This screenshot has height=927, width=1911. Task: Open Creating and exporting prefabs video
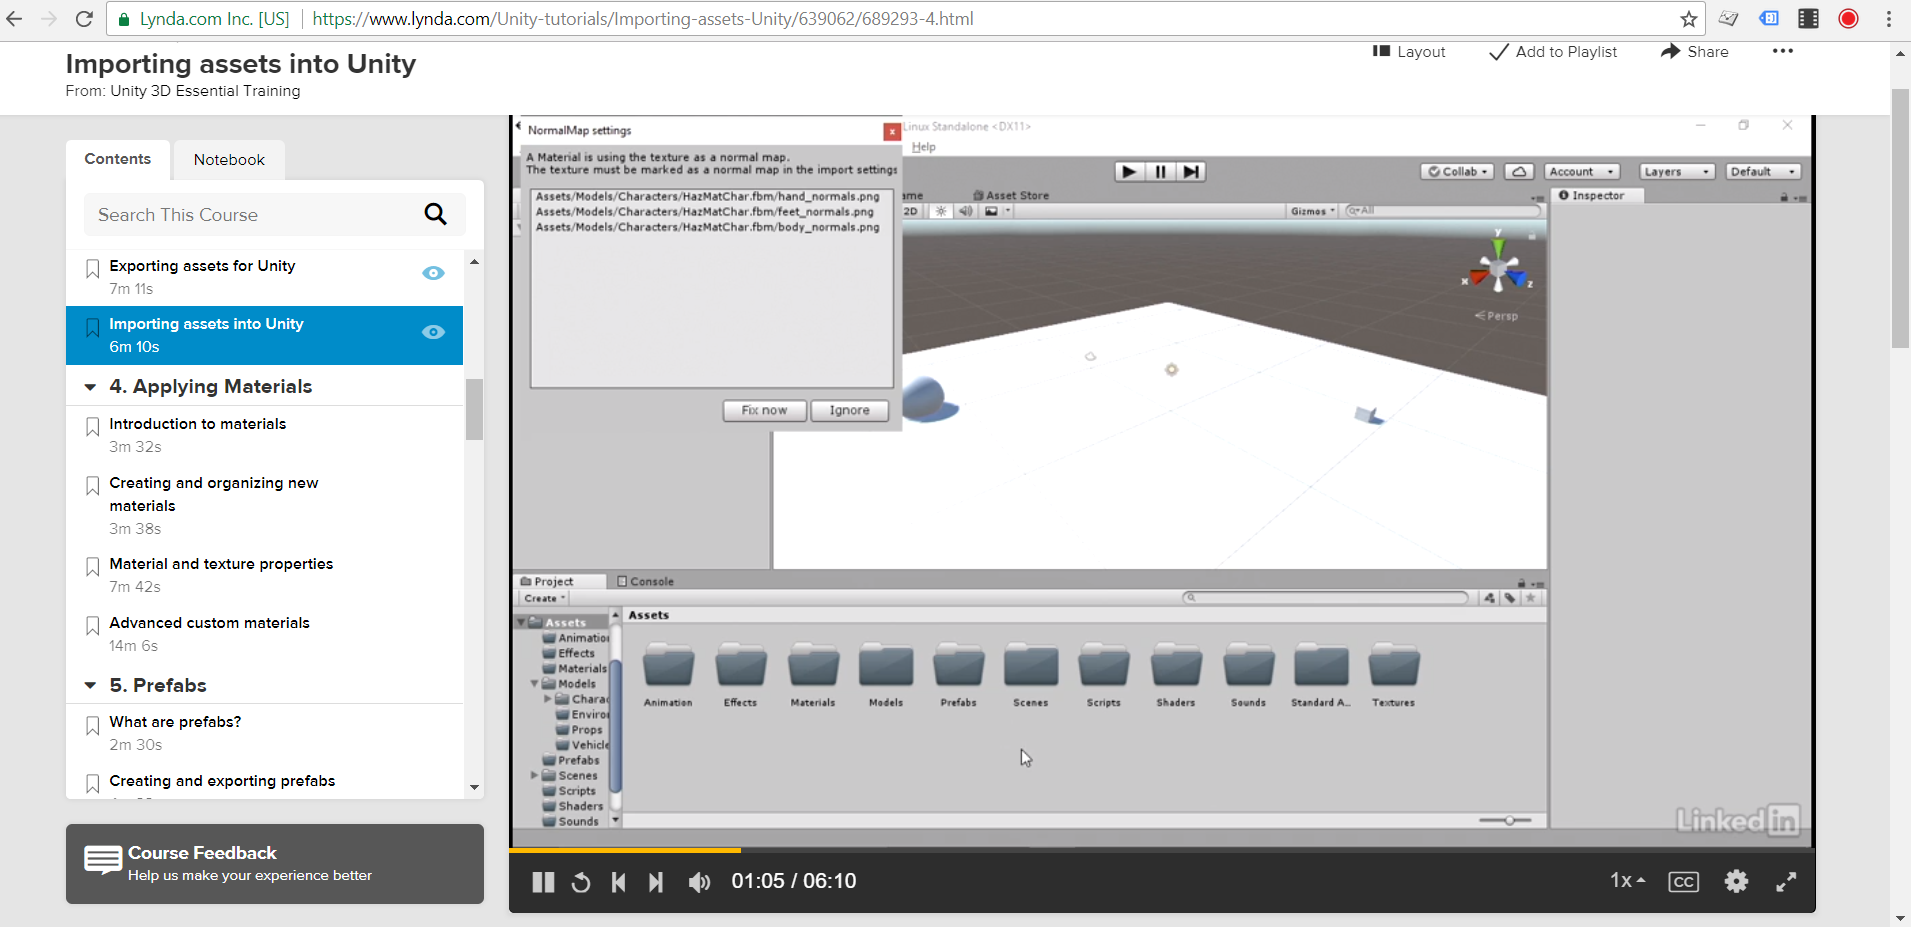(222, 781)
